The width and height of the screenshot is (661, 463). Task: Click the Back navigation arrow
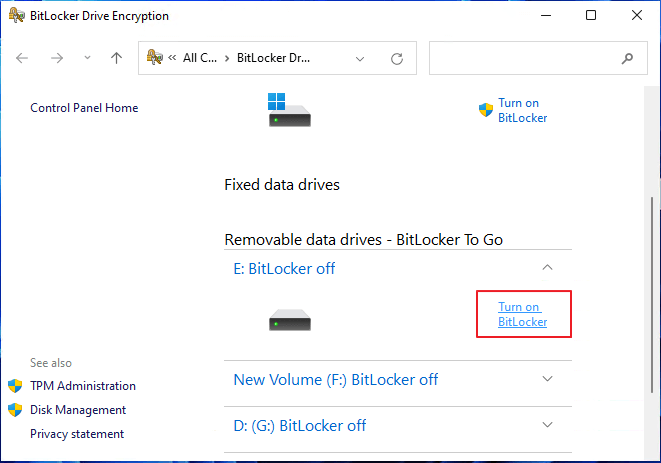[x=22, y=58]
